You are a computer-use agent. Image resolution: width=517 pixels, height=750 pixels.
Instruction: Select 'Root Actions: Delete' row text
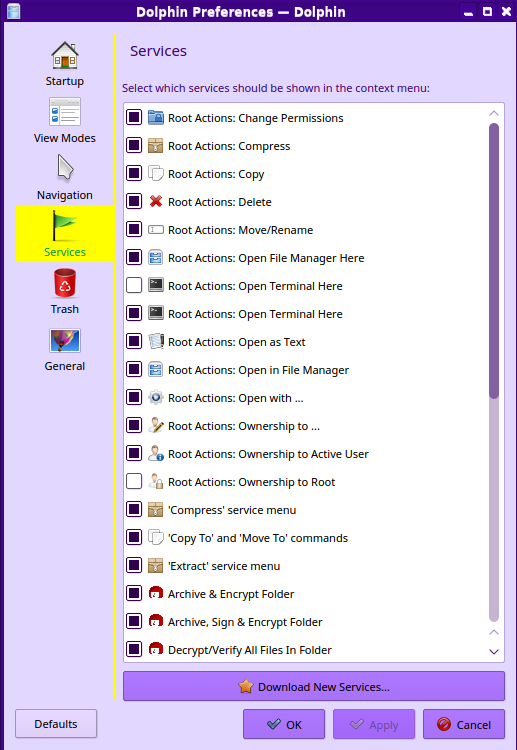[220, 202]
